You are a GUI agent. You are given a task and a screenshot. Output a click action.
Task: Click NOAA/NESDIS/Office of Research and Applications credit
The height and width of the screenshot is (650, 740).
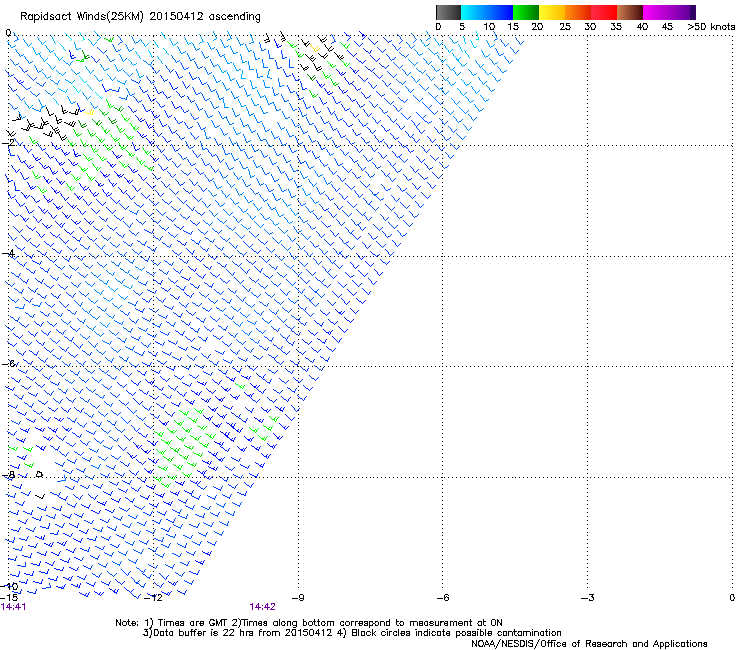click(x=589, y=644)
